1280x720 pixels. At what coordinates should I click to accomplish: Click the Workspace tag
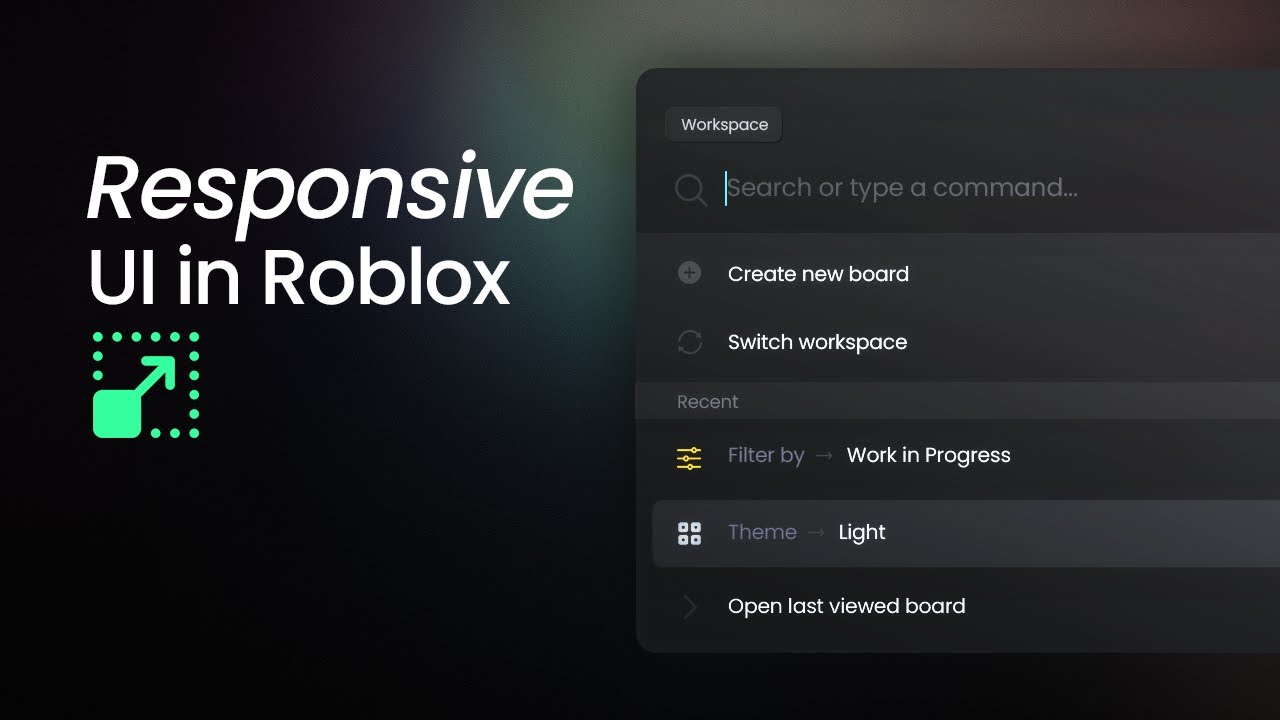[724, 125]
